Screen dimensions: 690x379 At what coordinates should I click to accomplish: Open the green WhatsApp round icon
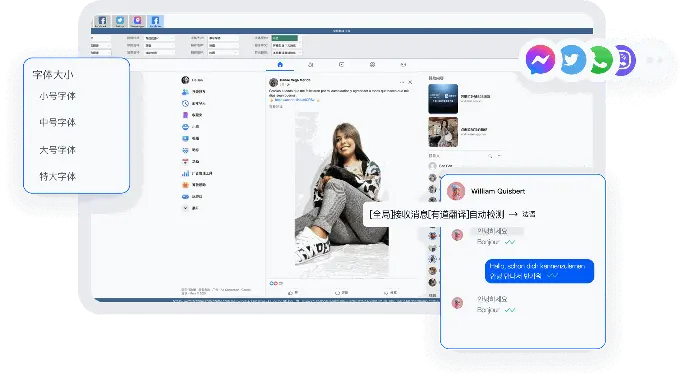[x=600, y=60]
